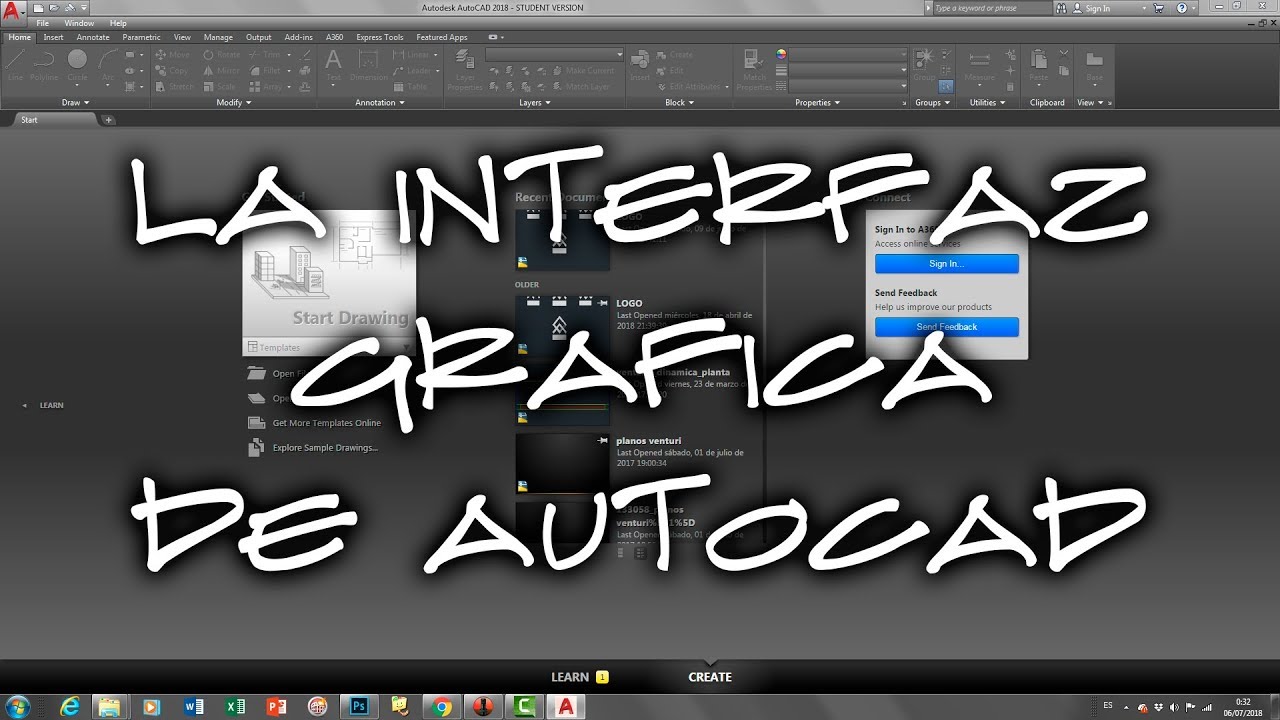The width and height of the screenshot is (1280, 720).
Task: Click the Group tool
Action: point(924,65)
